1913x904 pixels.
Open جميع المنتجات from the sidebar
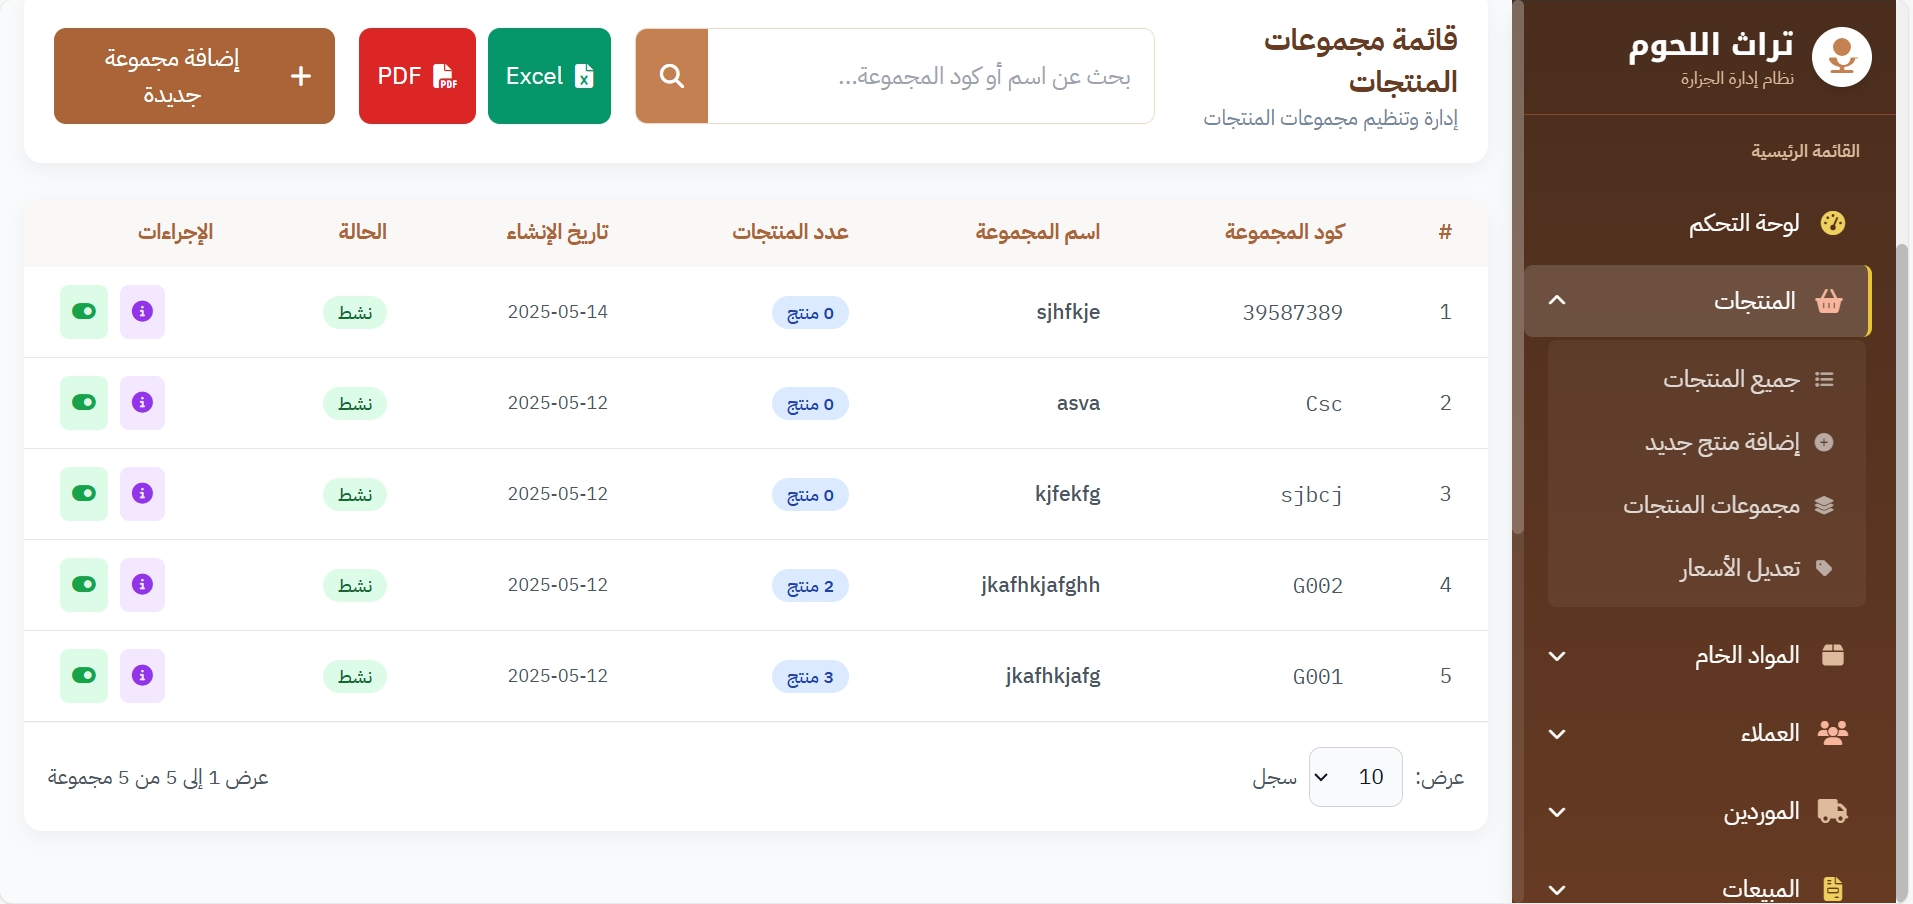tap(1731, 380)
